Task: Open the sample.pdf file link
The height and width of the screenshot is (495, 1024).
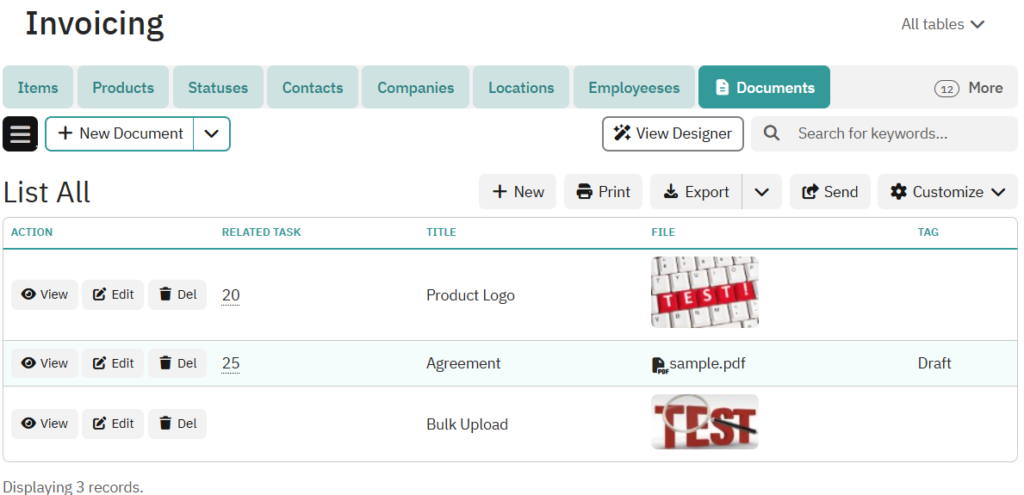Action: [x=706, y=364]
